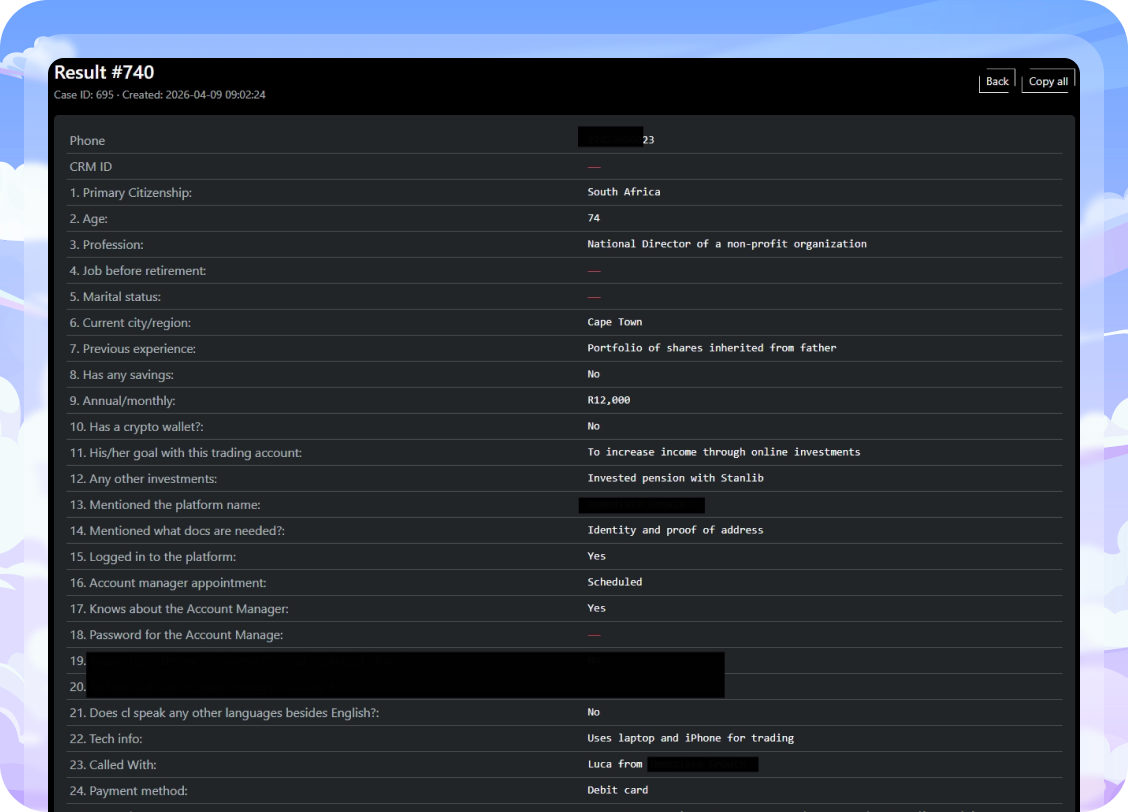Select the Invested pension with Stanlib text

click(675, 478)
